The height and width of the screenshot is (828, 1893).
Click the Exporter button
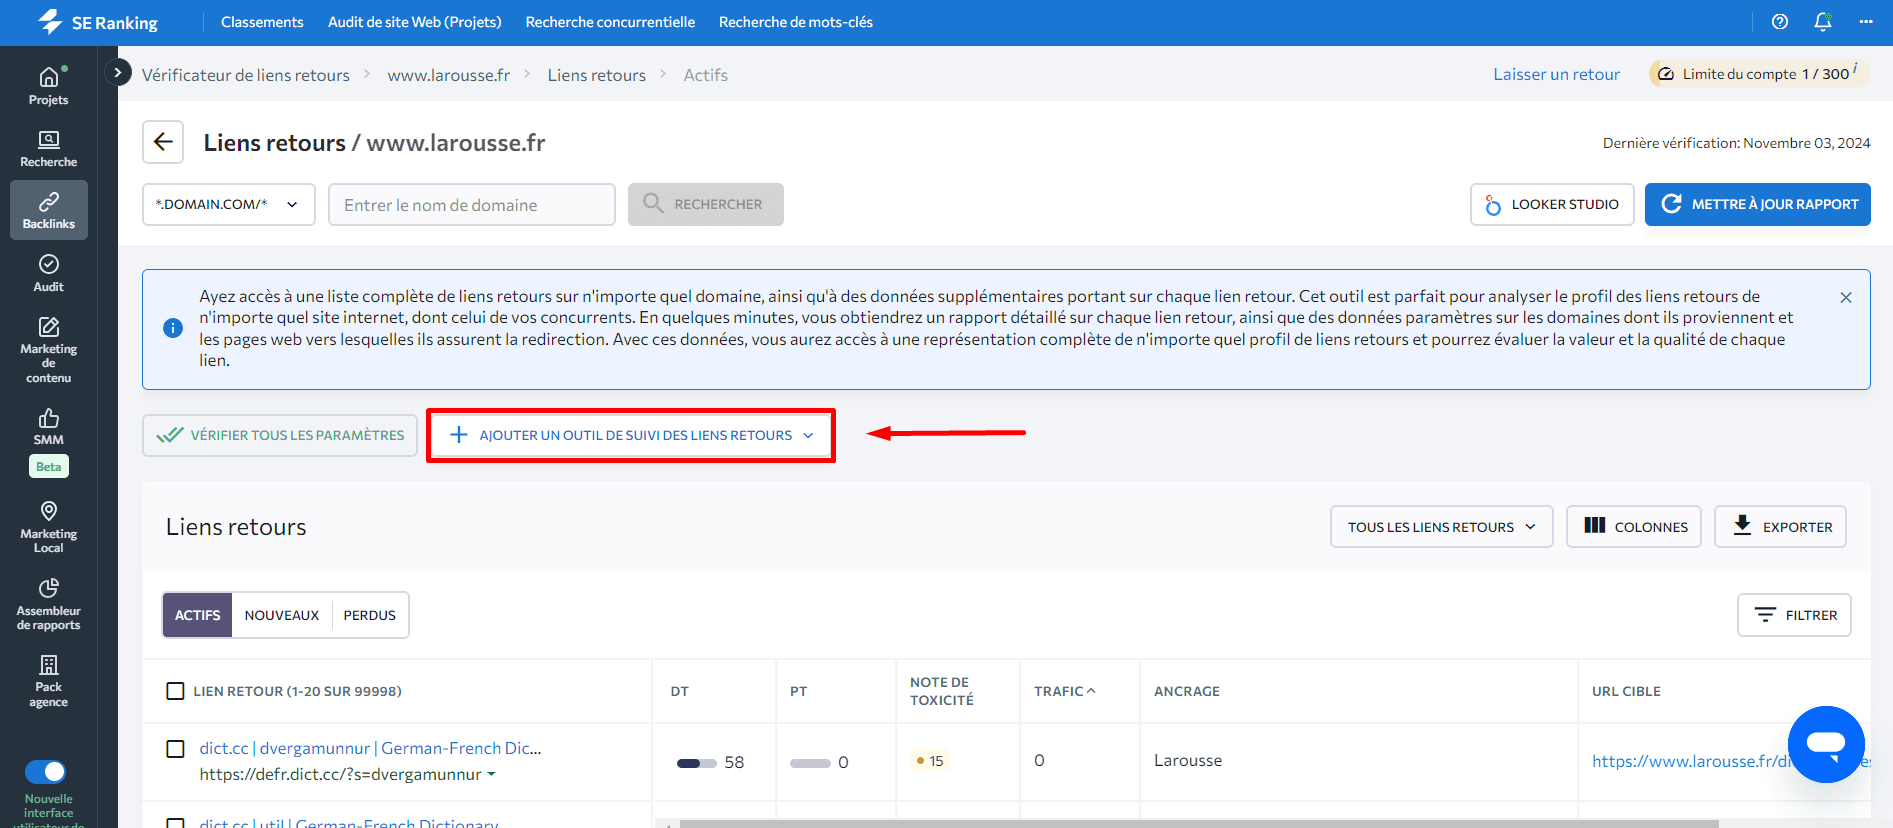coord(1780,527)
